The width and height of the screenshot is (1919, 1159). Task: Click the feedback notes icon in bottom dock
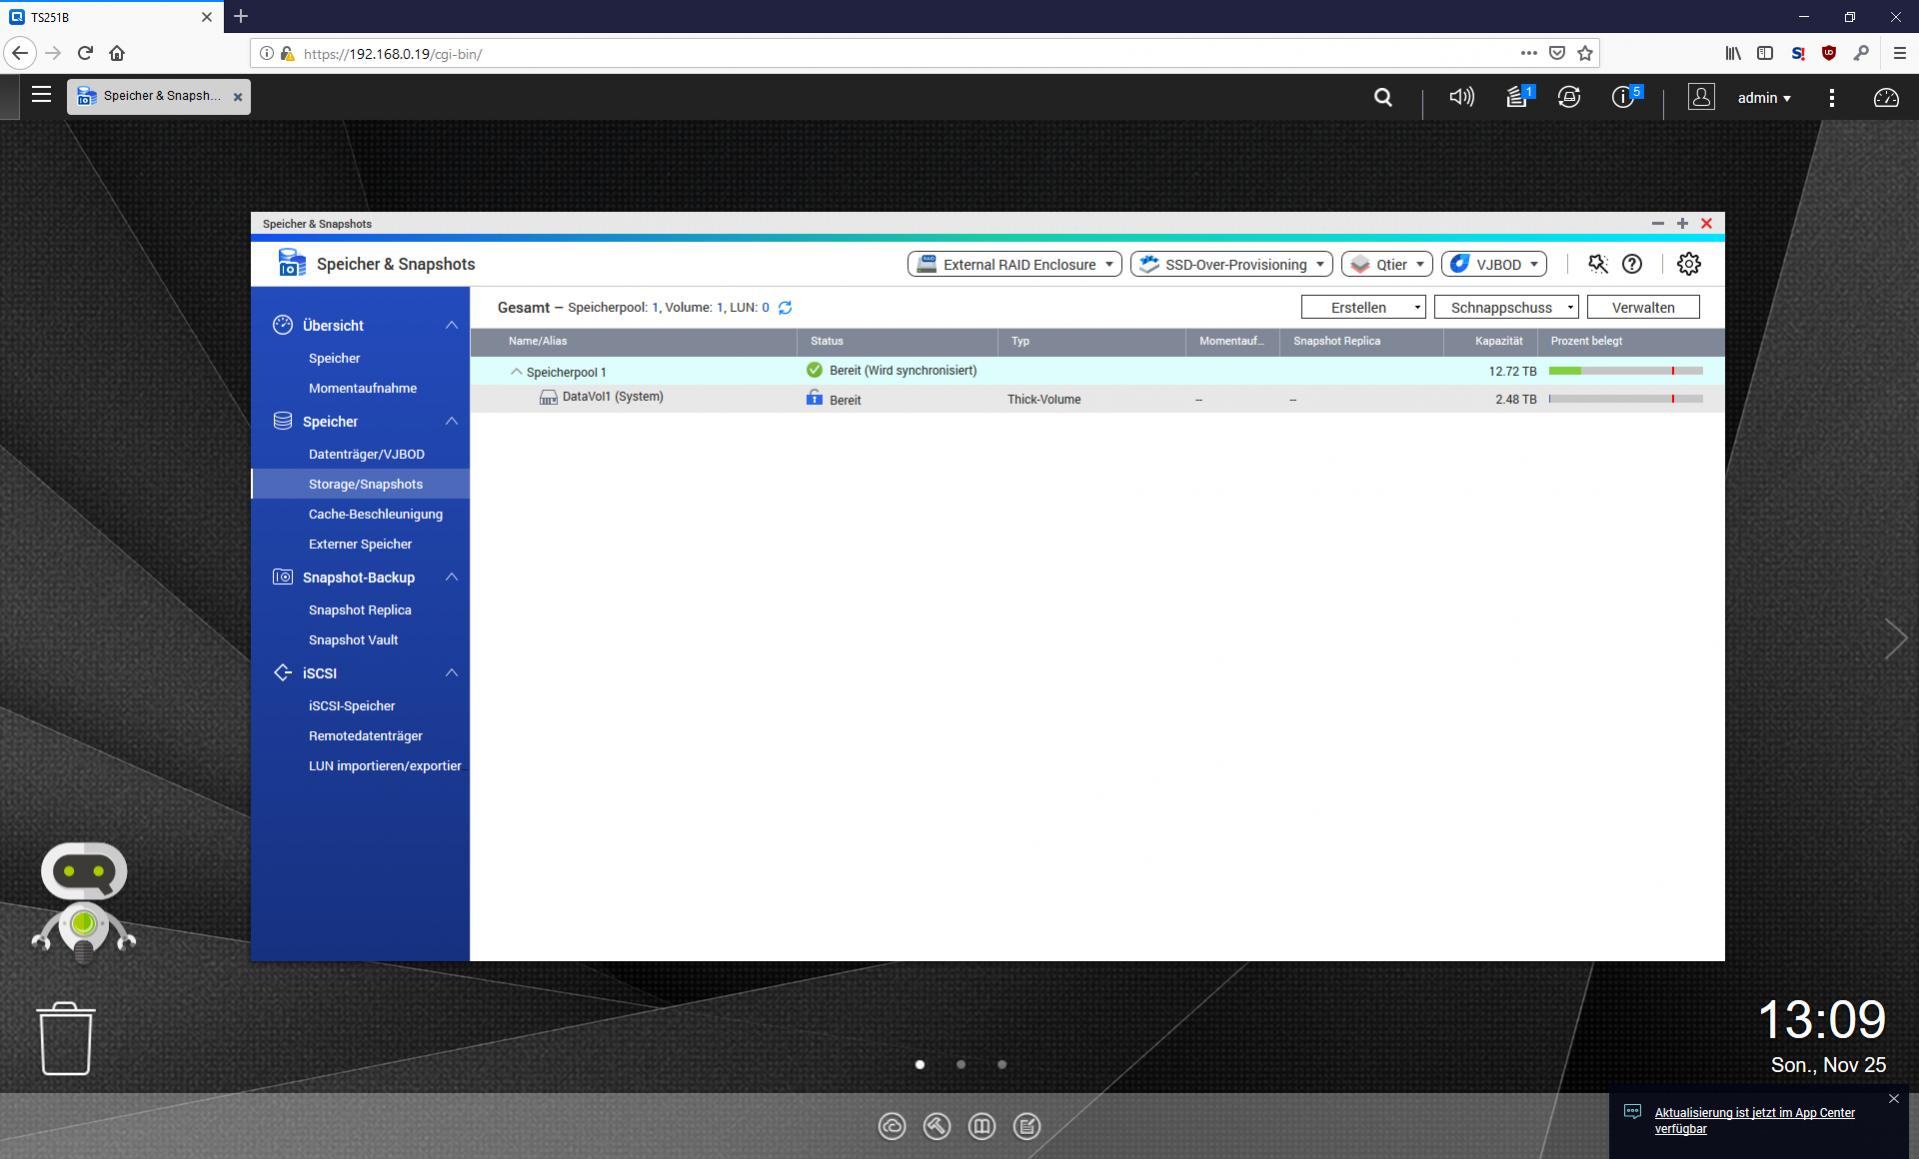click(1027, 1127)
